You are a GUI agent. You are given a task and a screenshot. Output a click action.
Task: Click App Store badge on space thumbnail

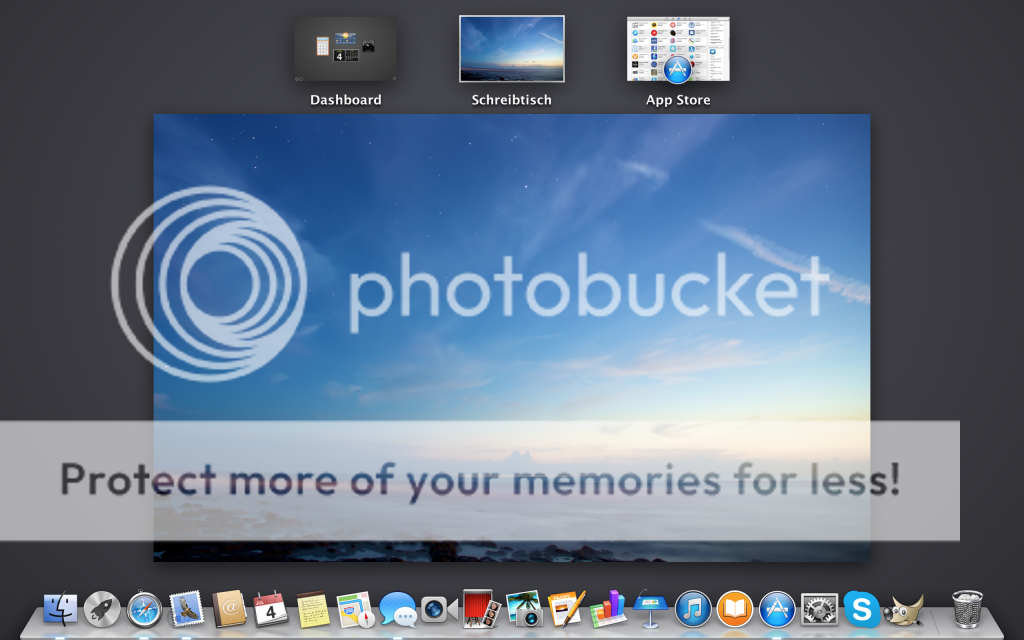[677, 70]
